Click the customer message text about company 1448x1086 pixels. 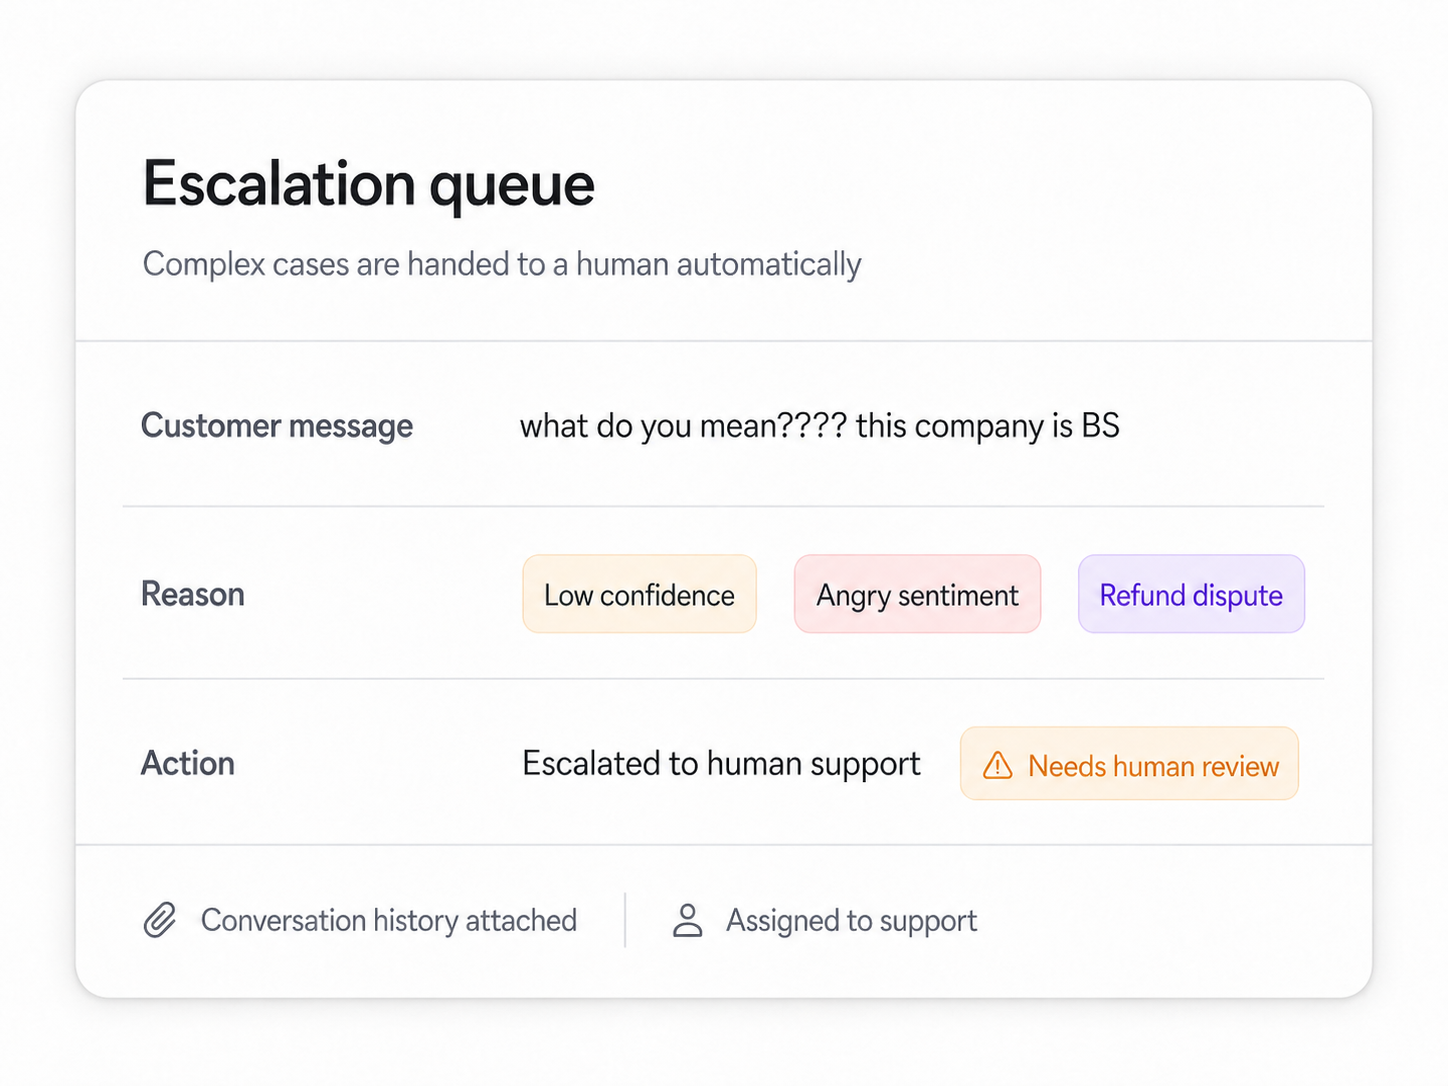819,426
